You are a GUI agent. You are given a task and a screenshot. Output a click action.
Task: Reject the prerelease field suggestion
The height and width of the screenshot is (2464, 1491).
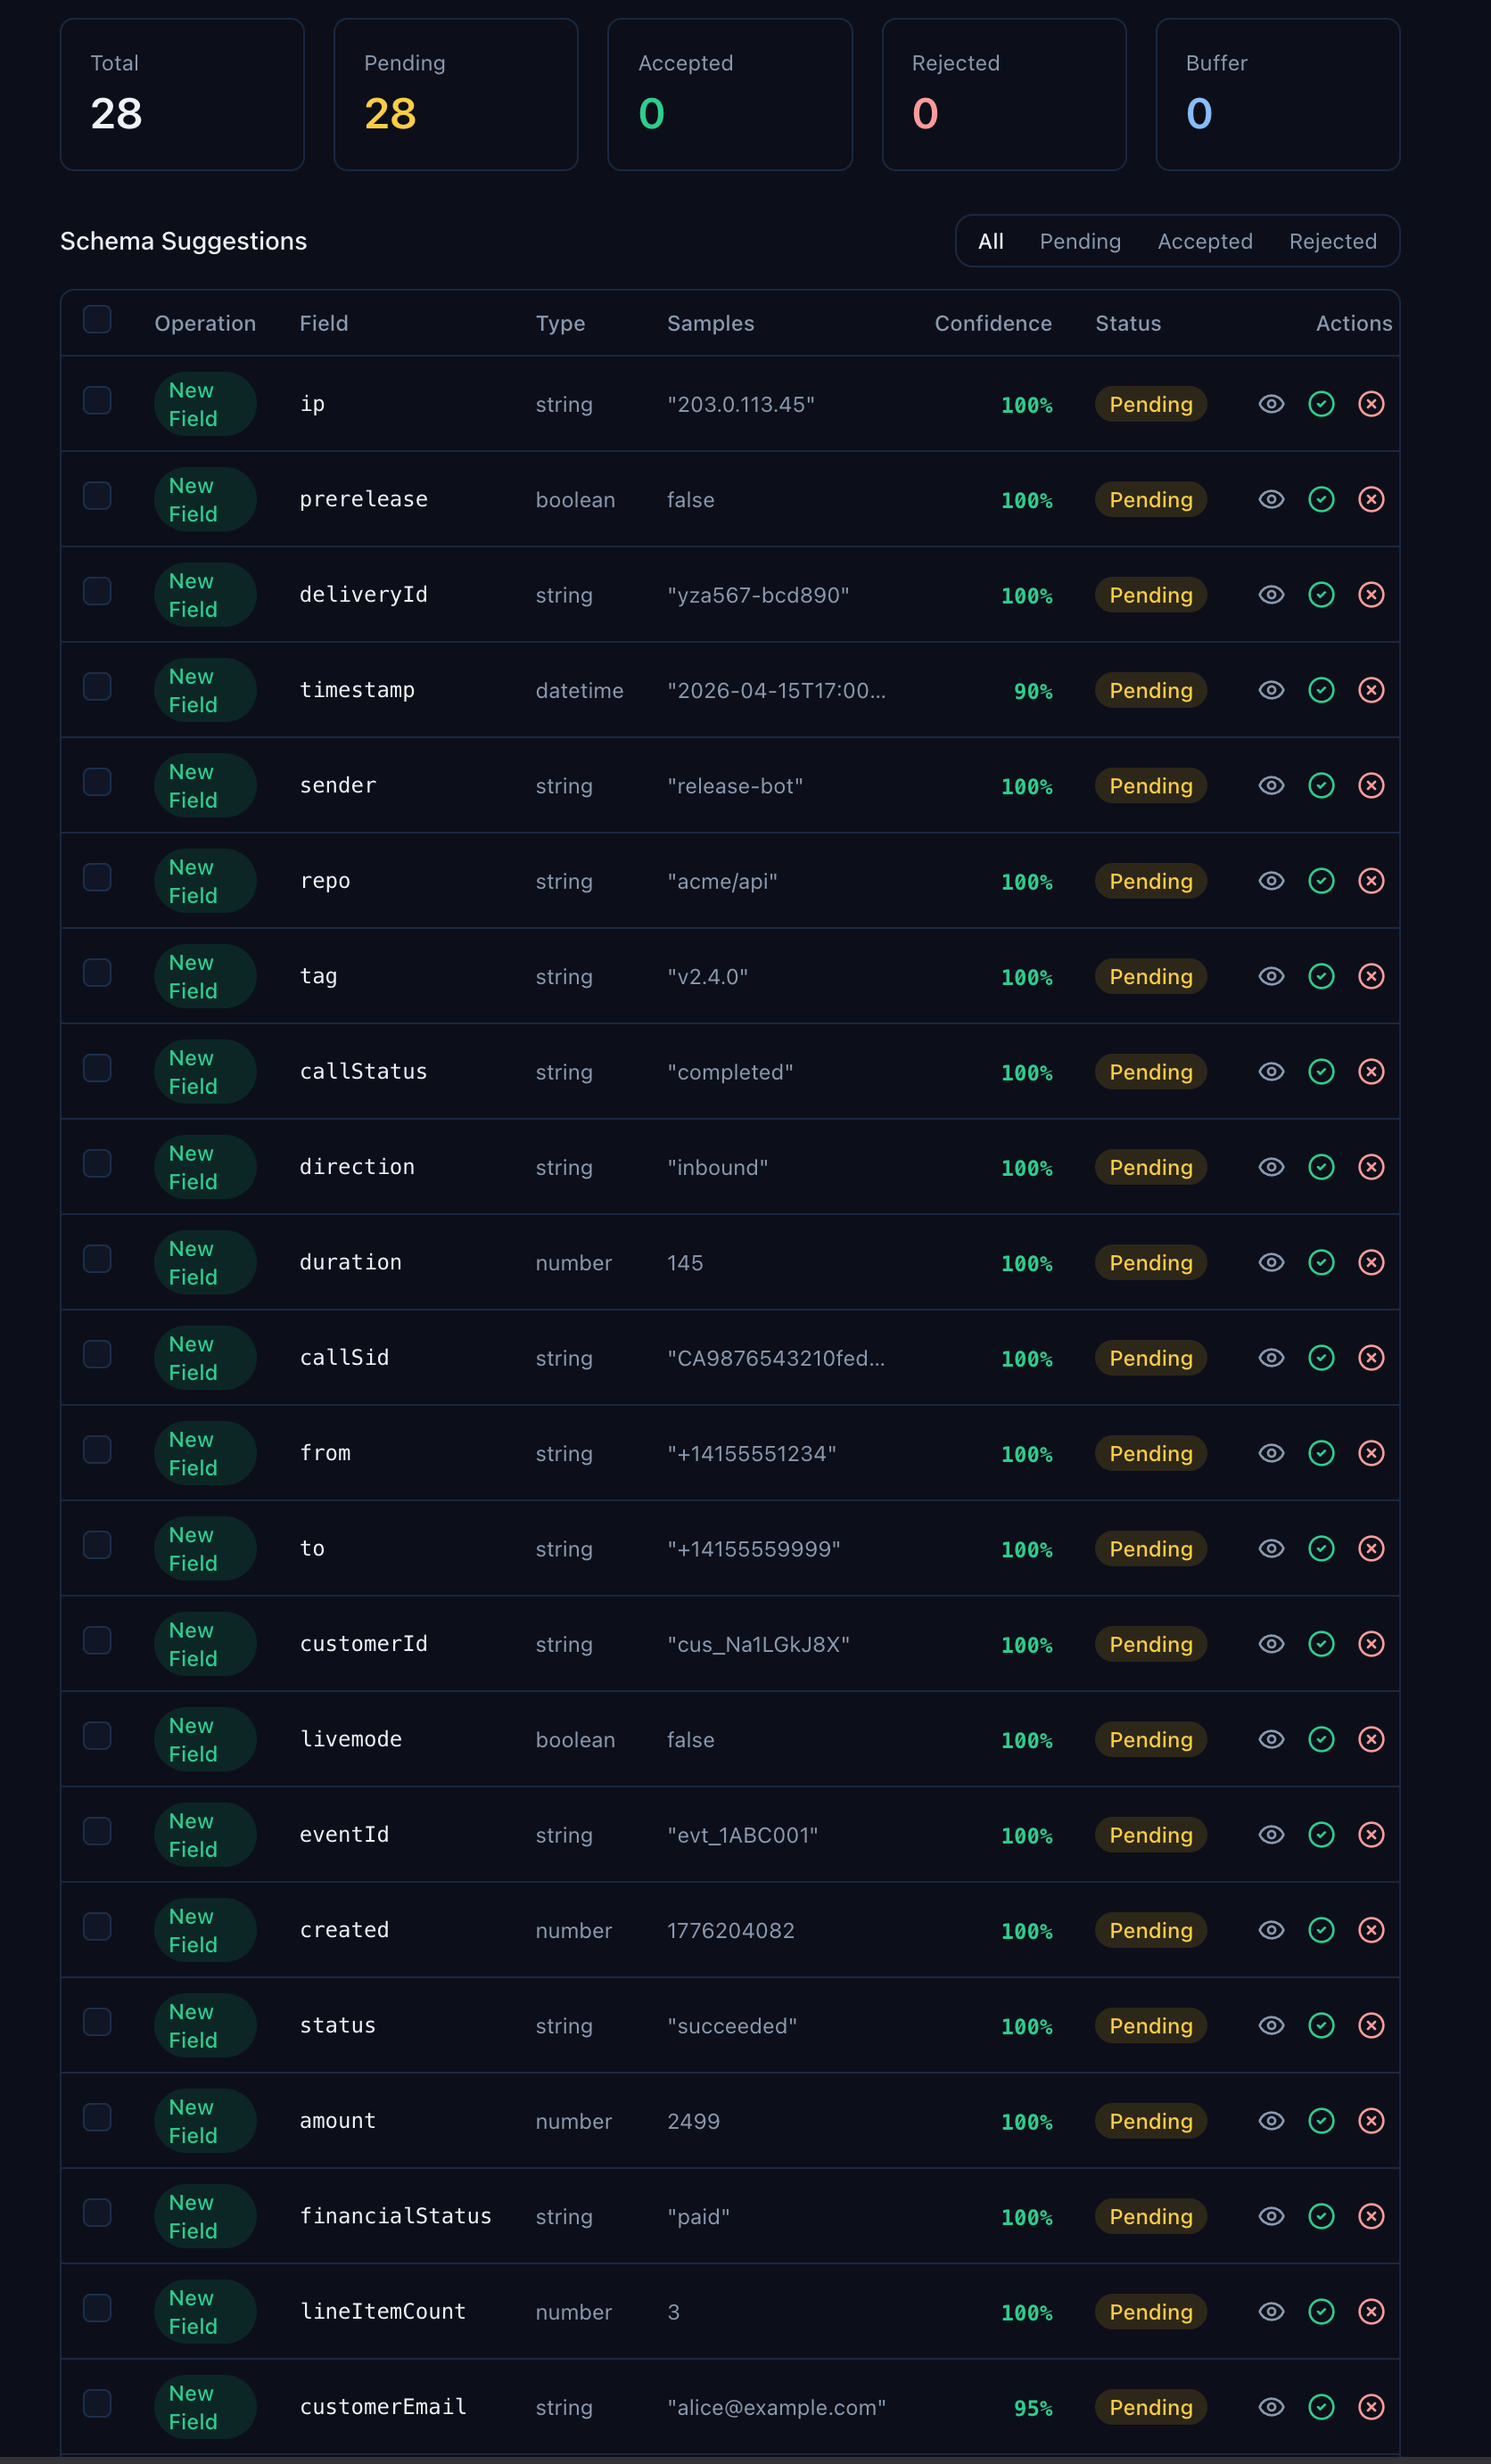click(1371, 499)
